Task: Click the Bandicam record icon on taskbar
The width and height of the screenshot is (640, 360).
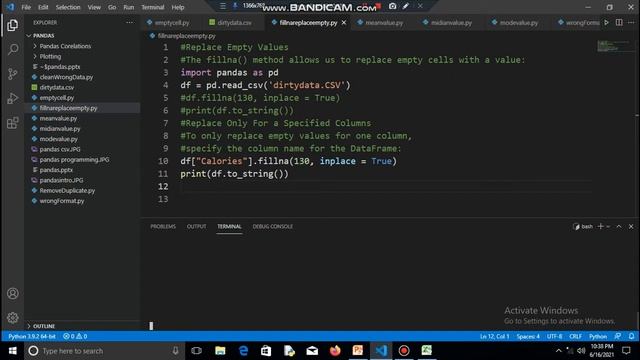Action: coord(404,351)
